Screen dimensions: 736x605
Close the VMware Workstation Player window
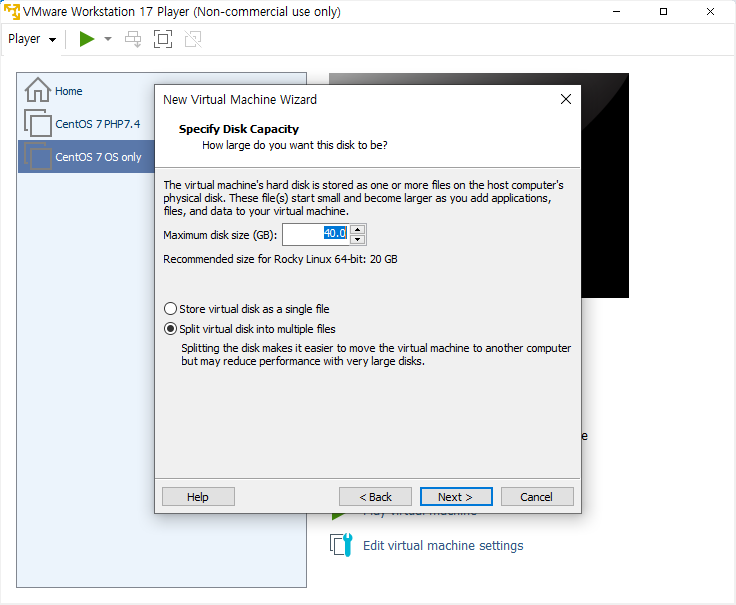click(710, 11)
